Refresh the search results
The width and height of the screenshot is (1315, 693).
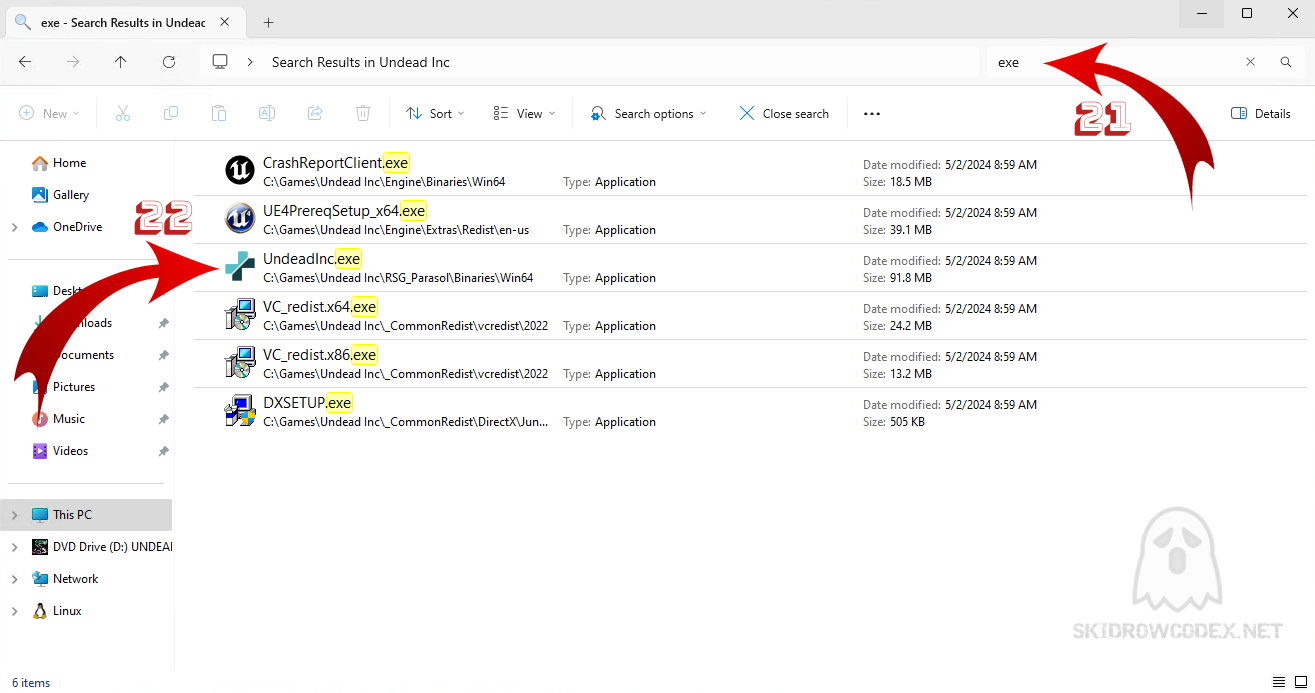[x=169, y=62]
